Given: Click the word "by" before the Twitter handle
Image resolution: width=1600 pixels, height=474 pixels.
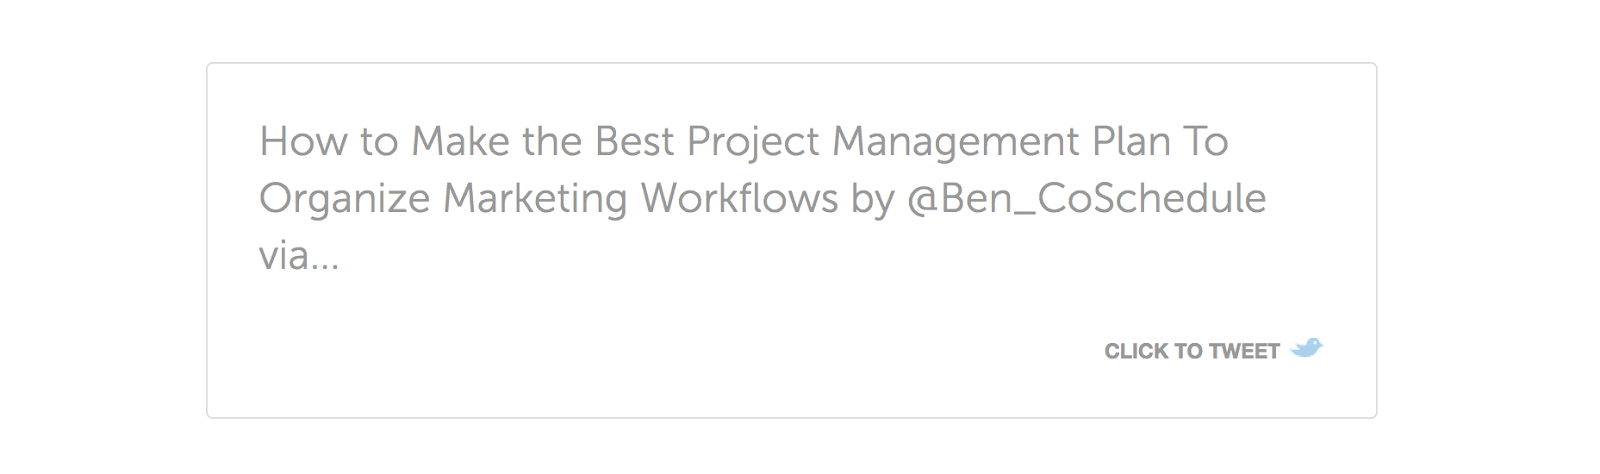Looking at the screenshot, I should (873, 200).
